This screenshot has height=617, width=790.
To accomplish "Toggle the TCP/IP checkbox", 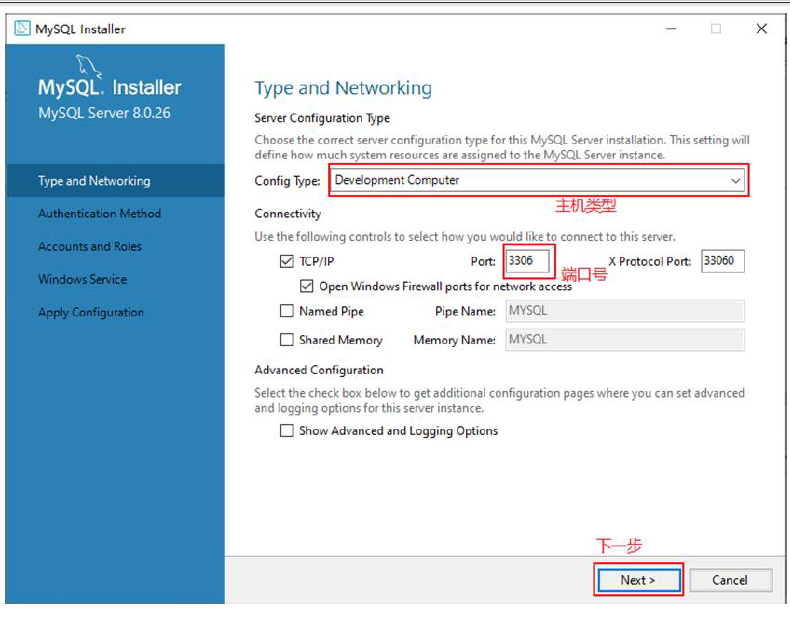I will point(287,261).
